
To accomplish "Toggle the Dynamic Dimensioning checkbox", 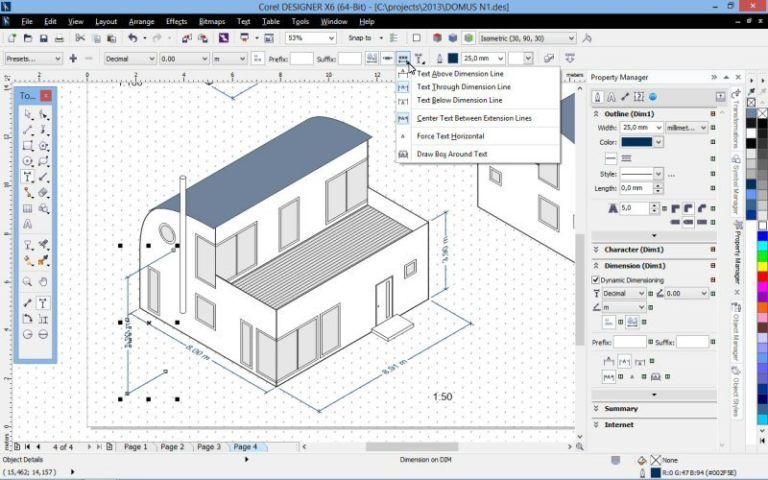I will point(596,280).
